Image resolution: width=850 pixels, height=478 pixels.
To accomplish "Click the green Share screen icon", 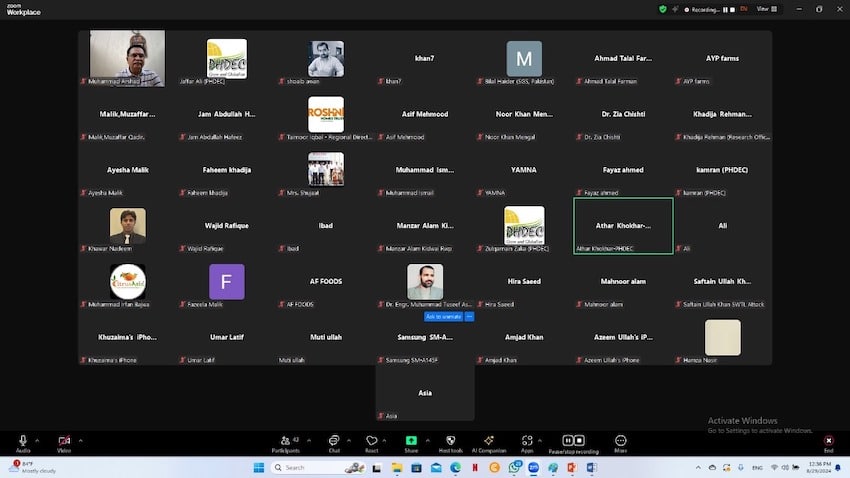I will [411, 441].
